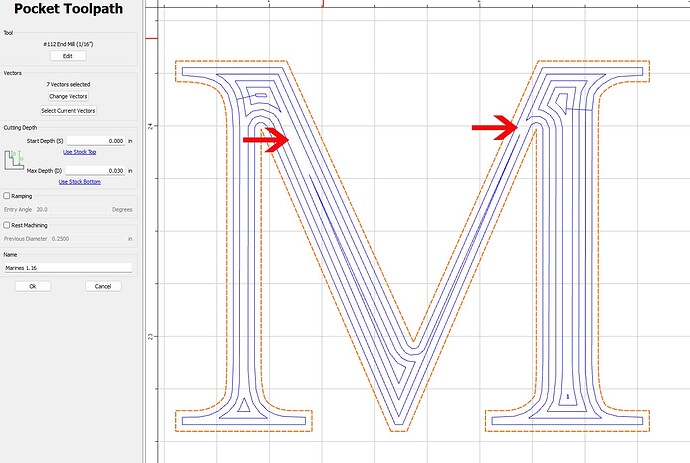The width and height of the screenshot is (690, 463).
Task: Click the 'Cutting Depth' section label
Action: (x=20, y=128)
